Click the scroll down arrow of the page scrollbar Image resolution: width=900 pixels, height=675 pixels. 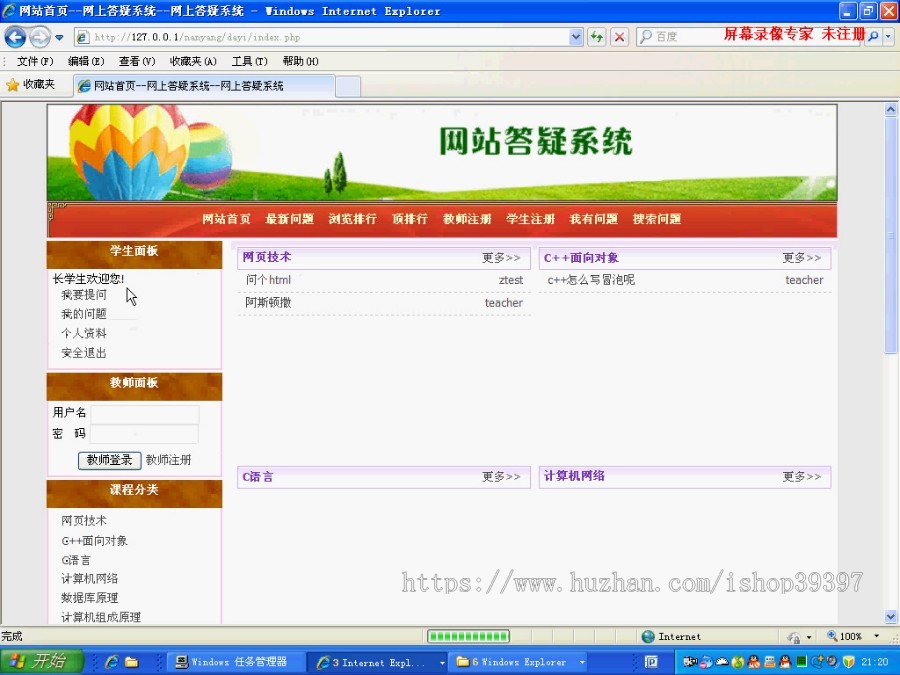[890, 616]
